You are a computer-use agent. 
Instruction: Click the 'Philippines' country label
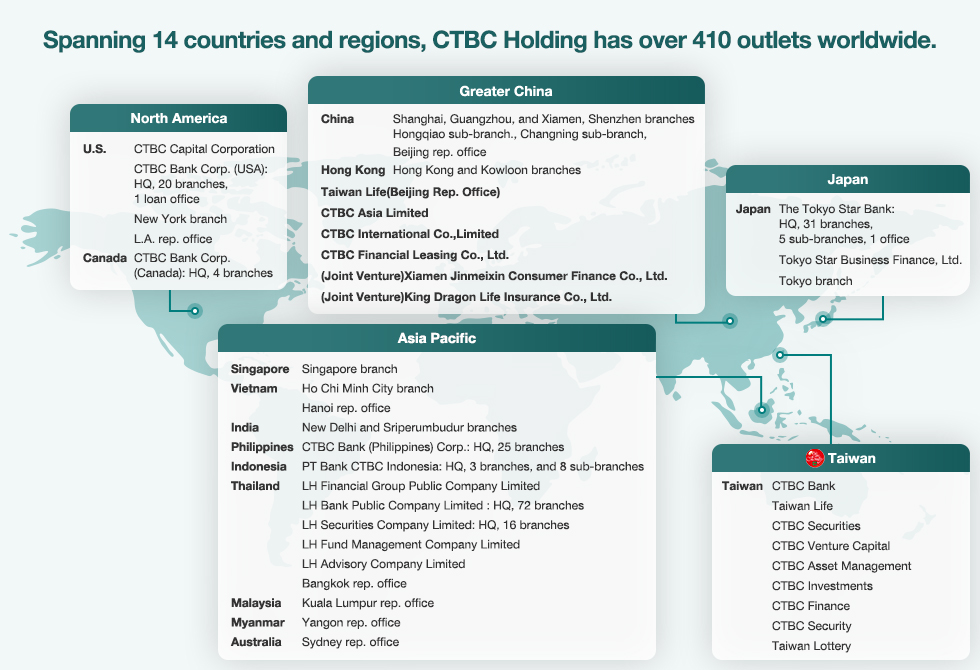(261, 447)
